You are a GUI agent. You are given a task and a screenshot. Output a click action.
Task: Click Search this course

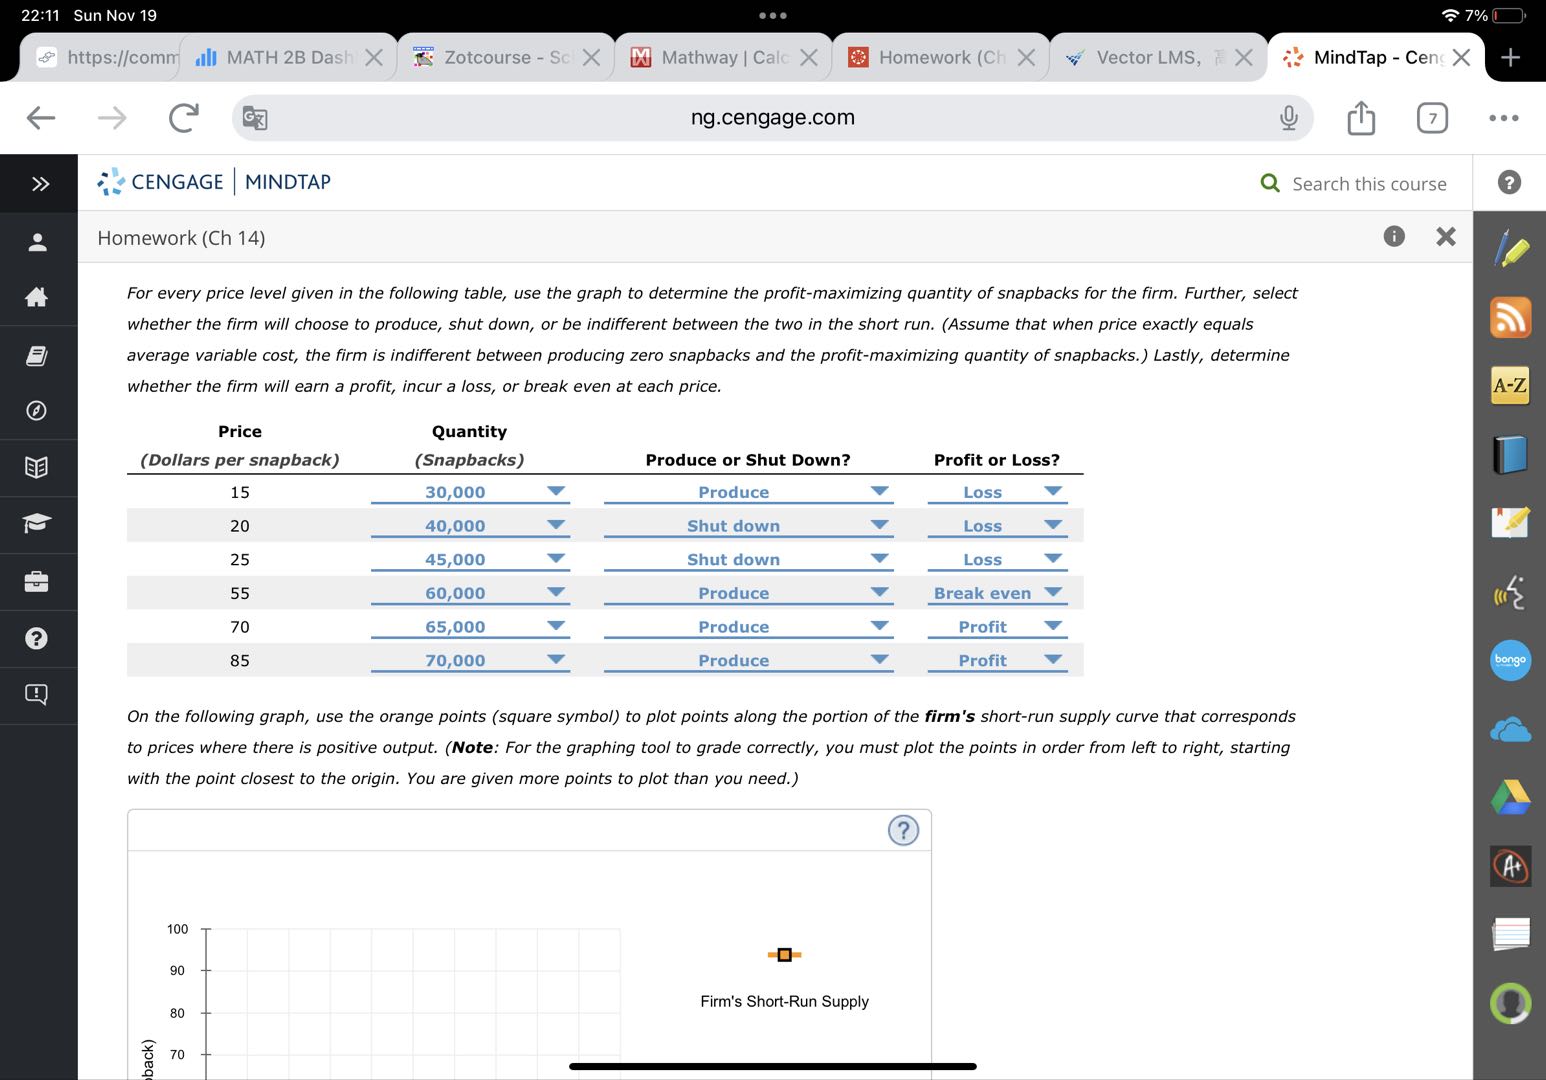pos(1356,183)
